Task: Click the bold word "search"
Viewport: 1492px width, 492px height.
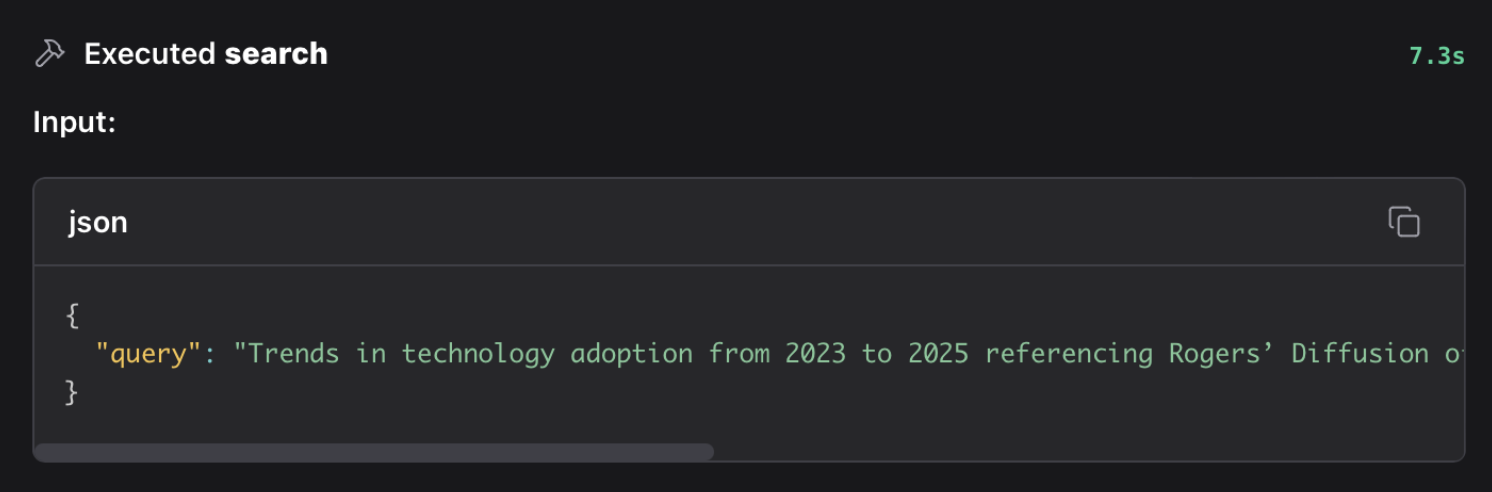Action: pos(276,54)
